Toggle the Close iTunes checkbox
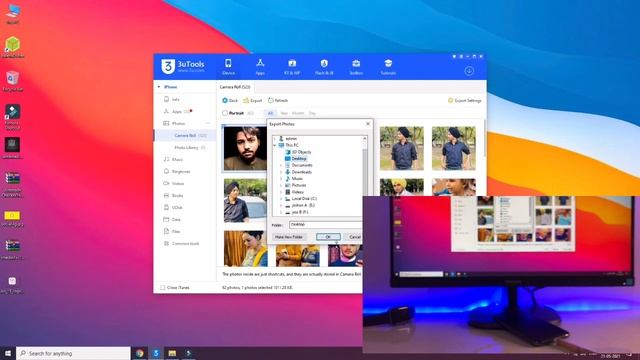Screen dimensions: 640x360 tap(162, 287)
